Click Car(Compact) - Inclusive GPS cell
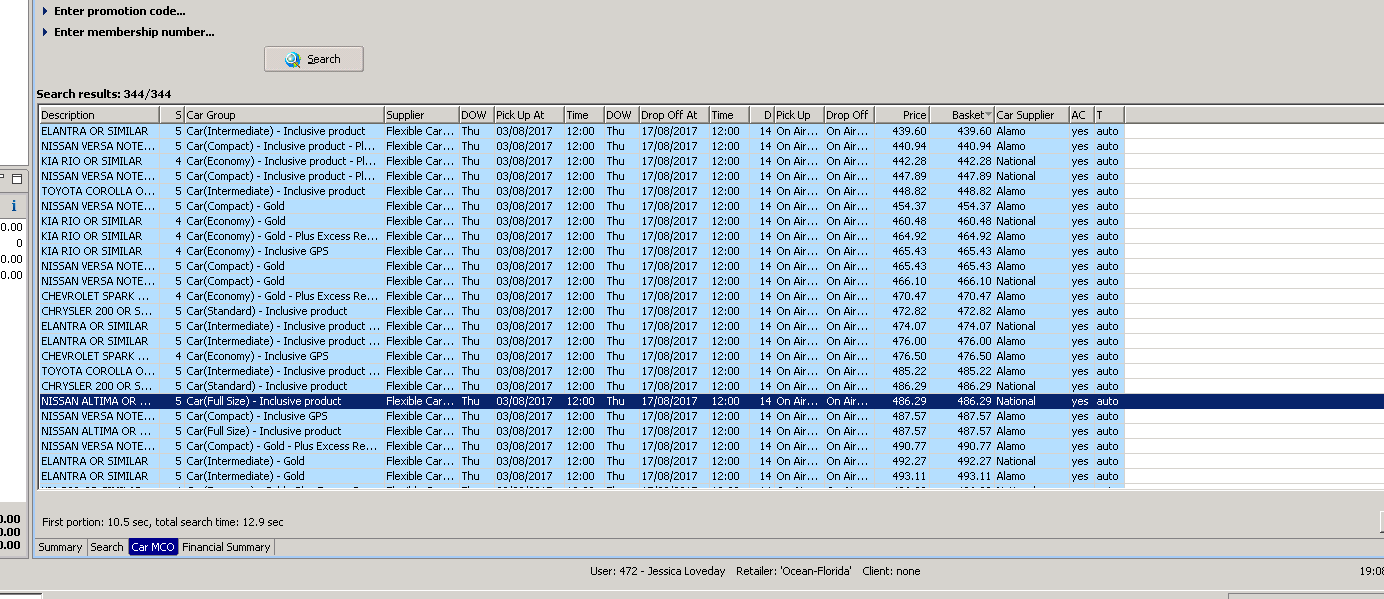This screenshot has width=1384, height=599. coord(284,416)
